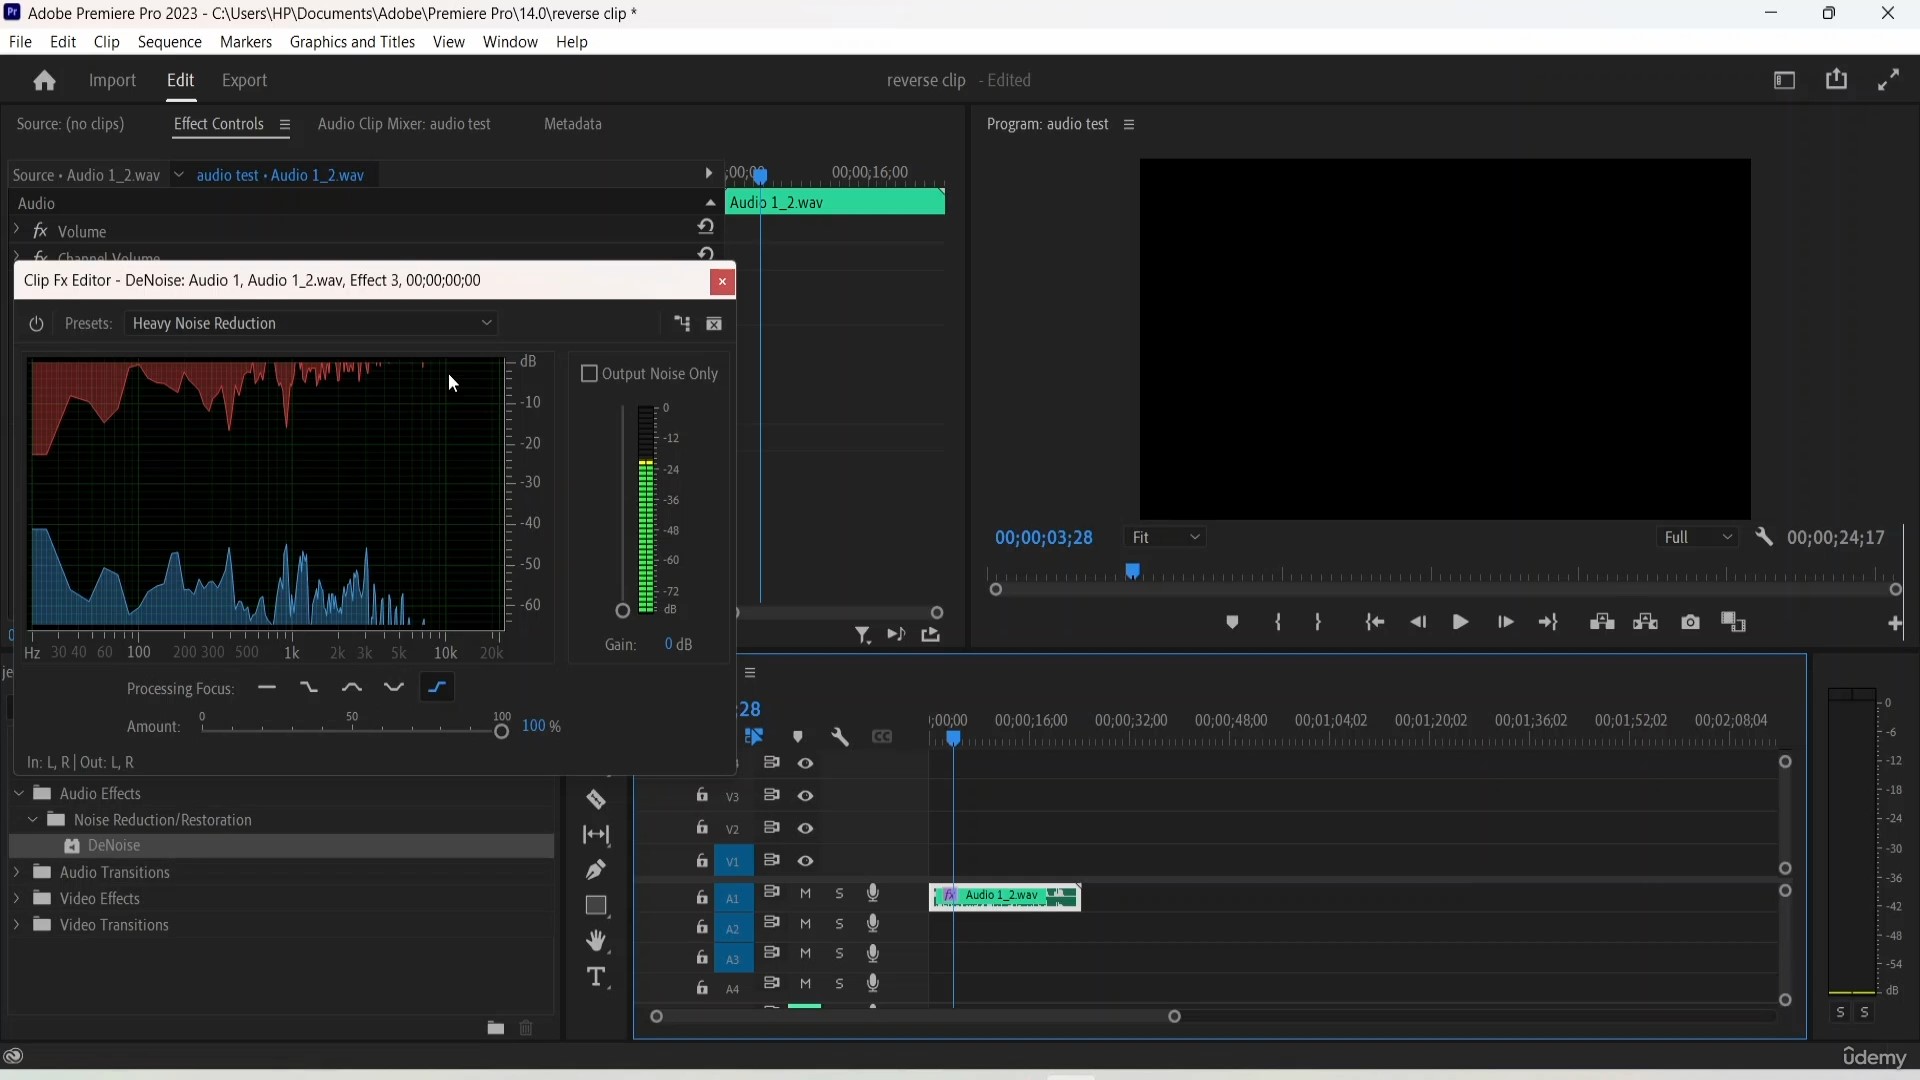Select 'focus on lower frequencies' processing focus
This screenshot has width=1920, height=1080.
[310, 690]
